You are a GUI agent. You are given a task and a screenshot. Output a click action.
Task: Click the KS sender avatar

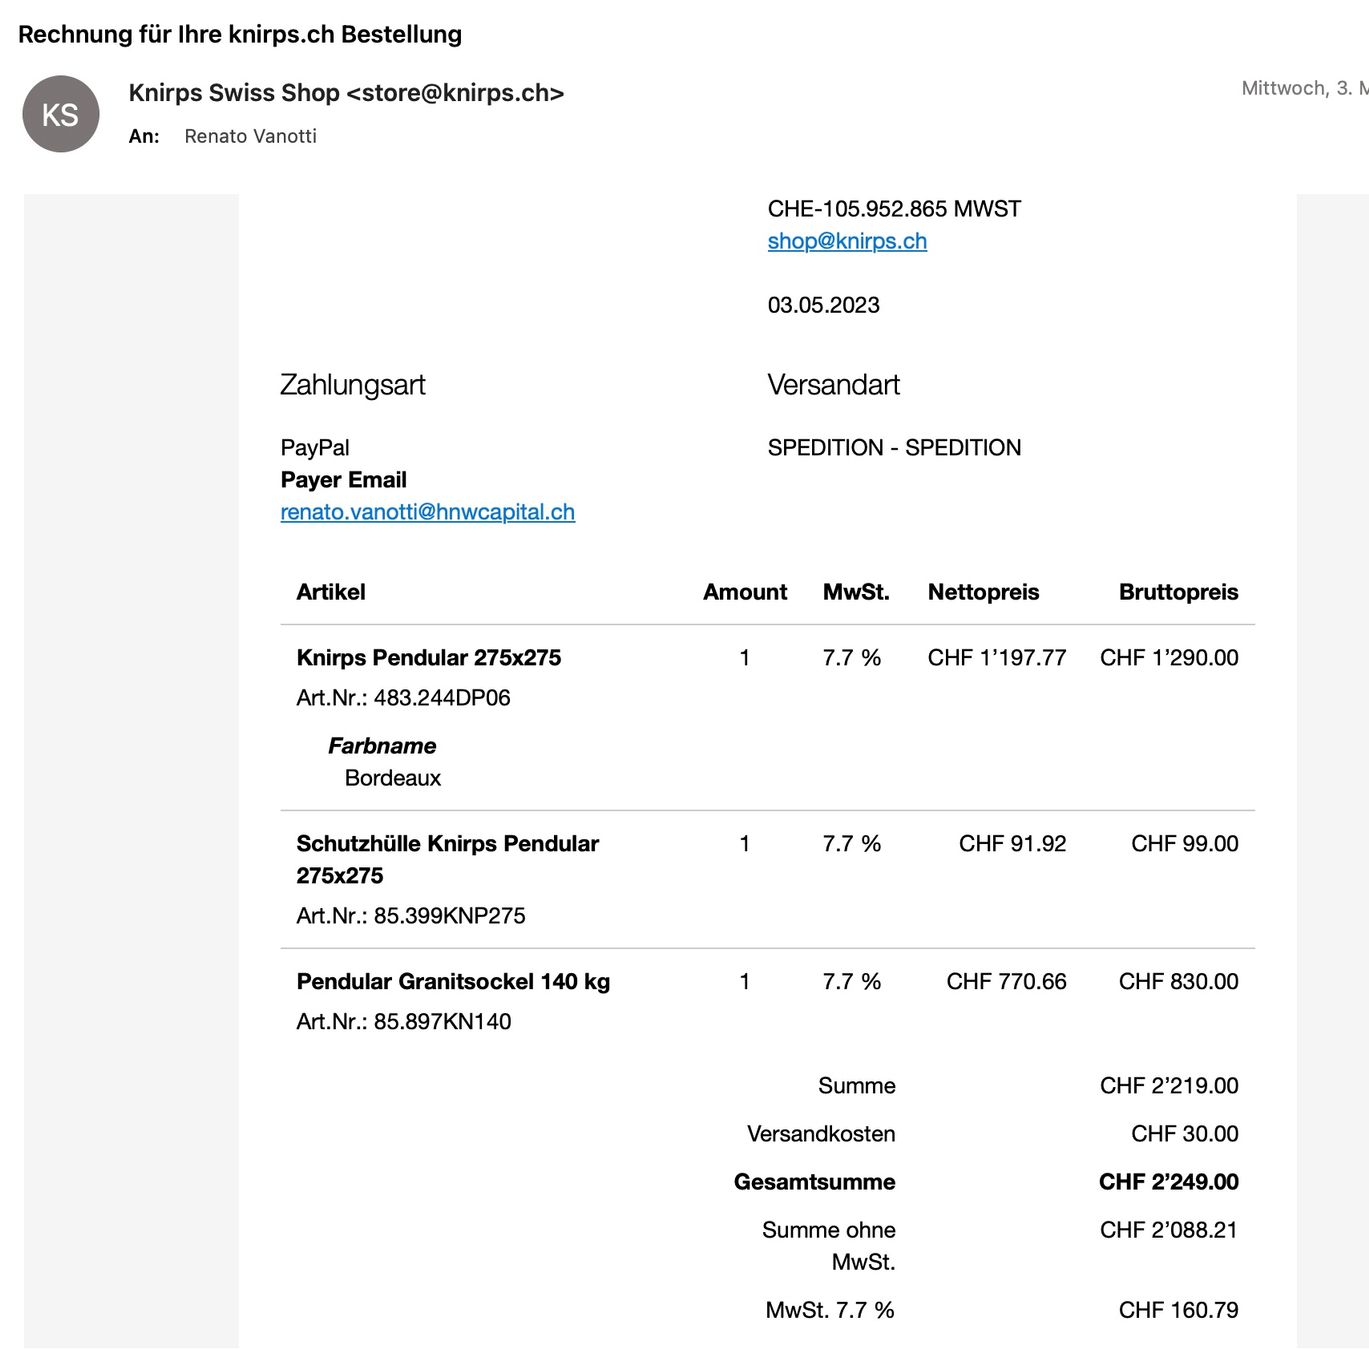coord(61,114)
